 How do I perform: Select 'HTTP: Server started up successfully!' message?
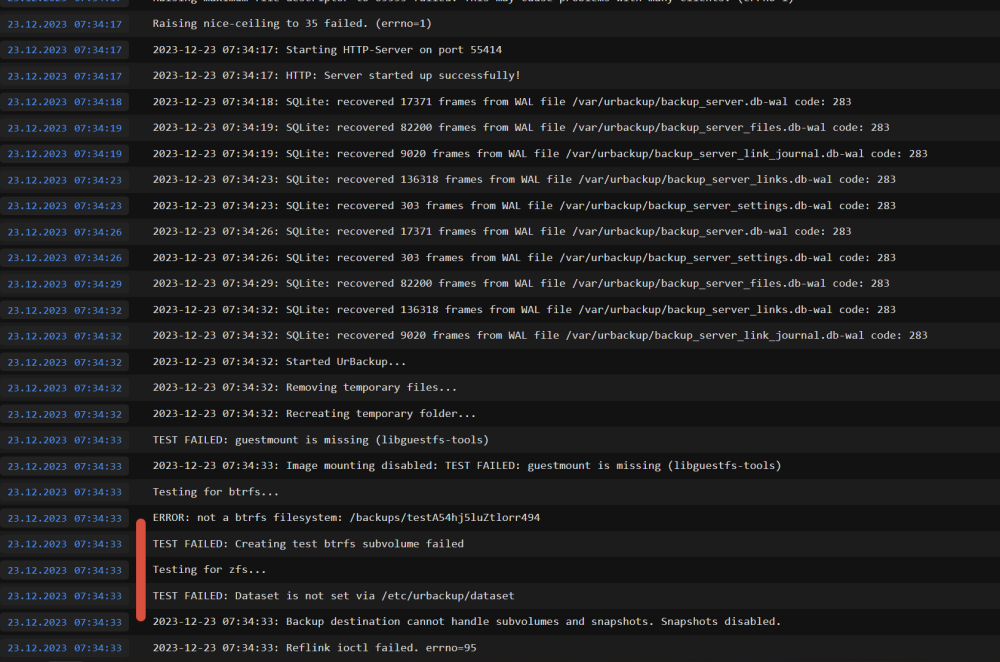click(x=336, y=75)
